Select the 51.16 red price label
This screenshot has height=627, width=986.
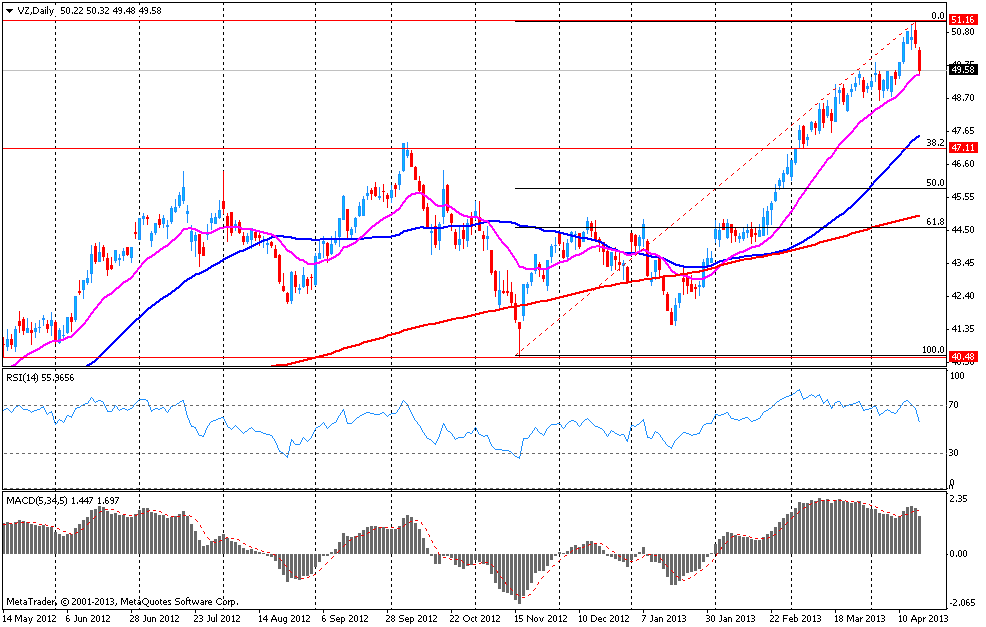click(963, 19)
